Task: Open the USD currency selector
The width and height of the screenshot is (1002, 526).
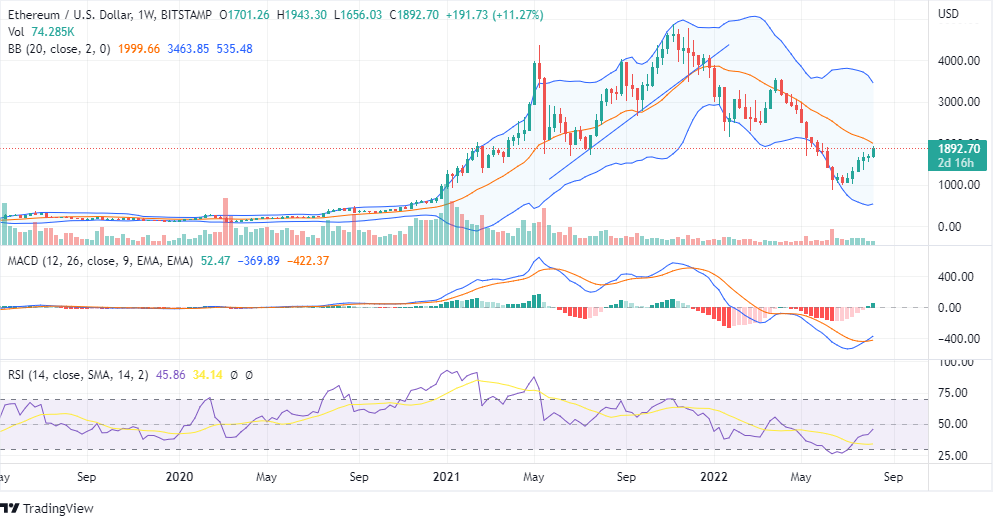Action: 949,14
